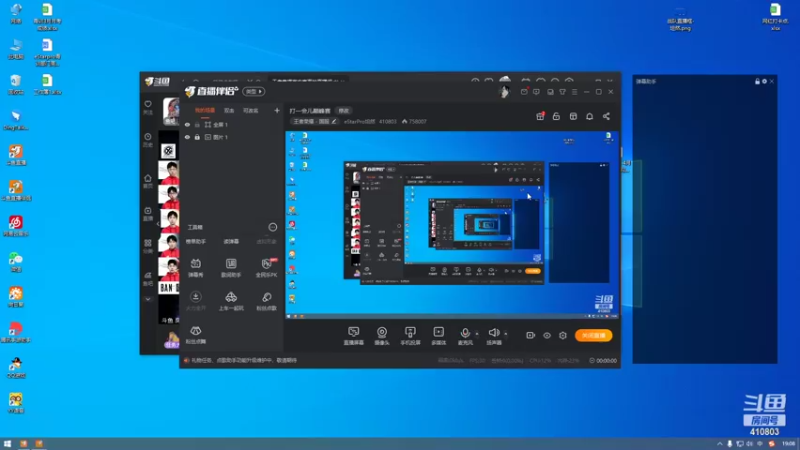Open the layout panel icon in header
This screenshot has width=800, height=450.
click(573, 116)
